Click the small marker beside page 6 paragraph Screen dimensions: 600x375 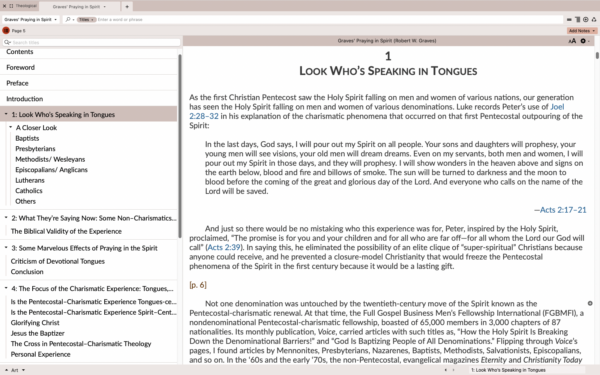(590, 303)
